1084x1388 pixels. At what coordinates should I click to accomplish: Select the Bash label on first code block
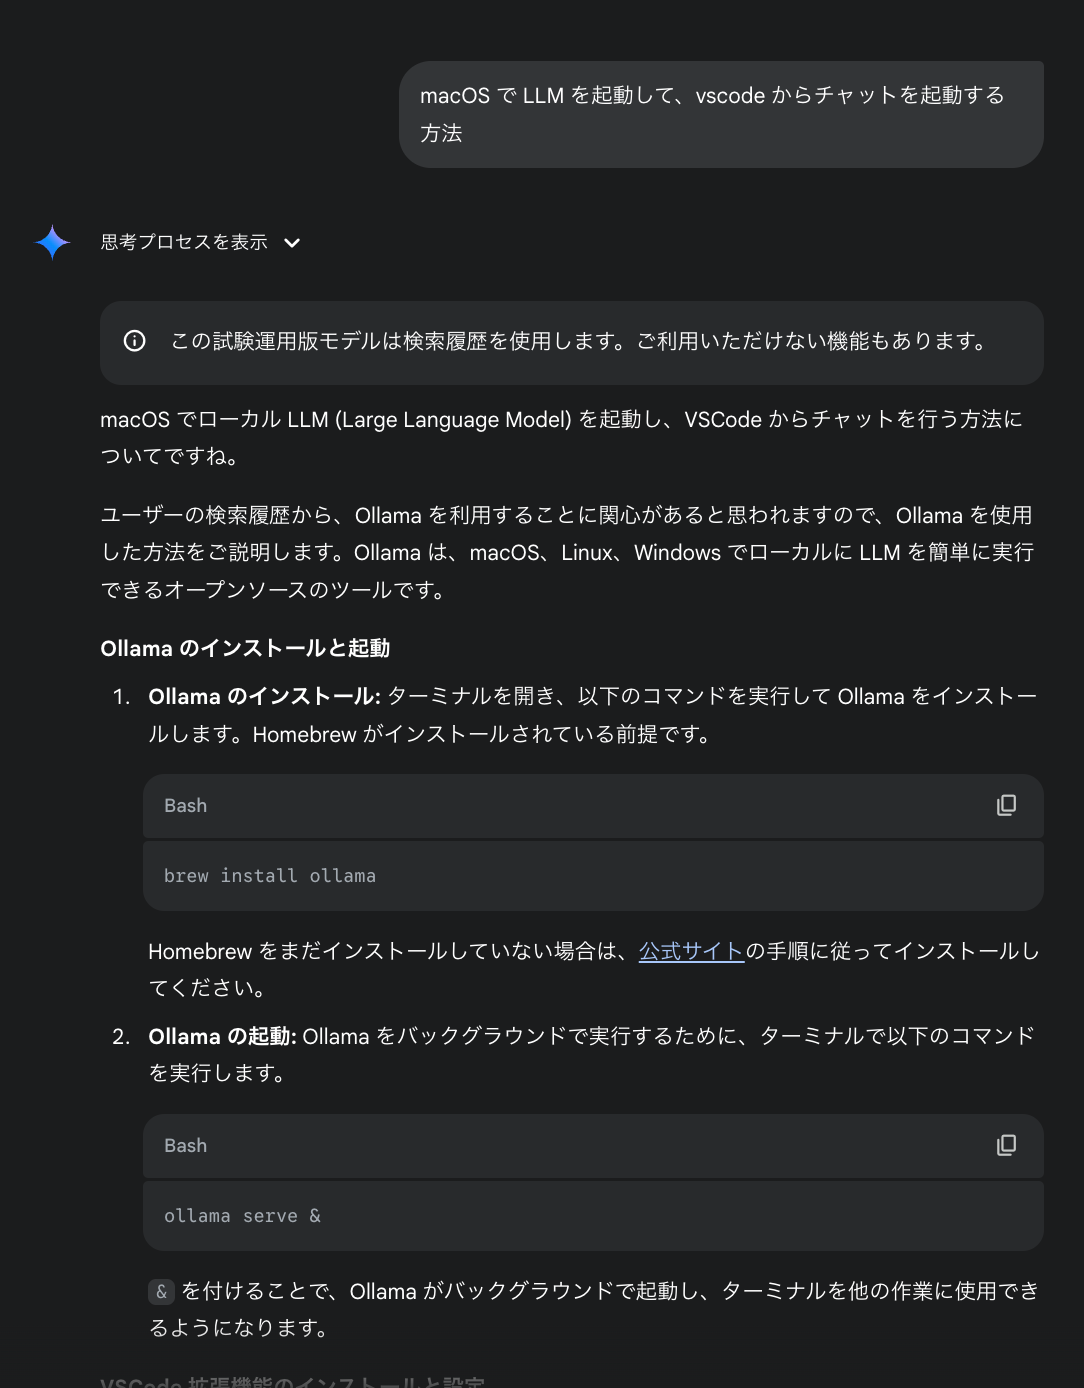(x=185, y=806)
